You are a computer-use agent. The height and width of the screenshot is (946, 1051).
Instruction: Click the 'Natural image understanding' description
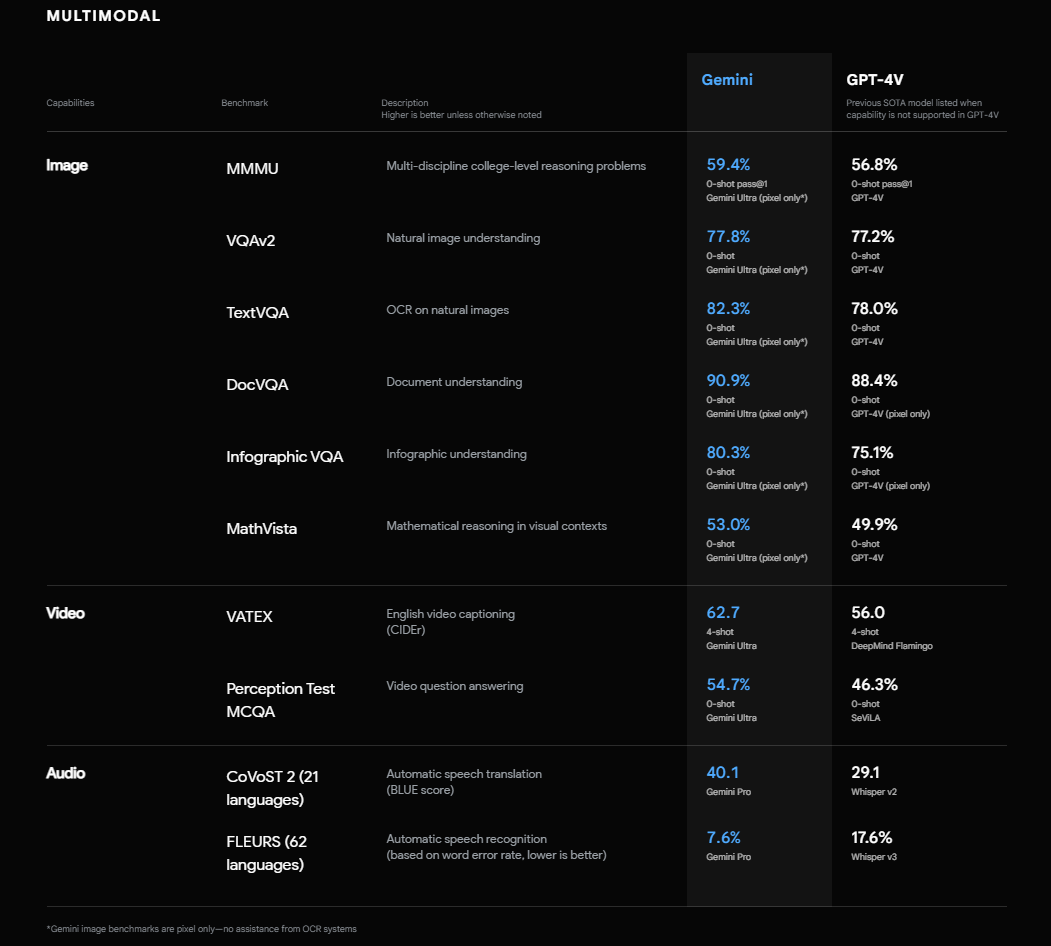pos(463,238)
